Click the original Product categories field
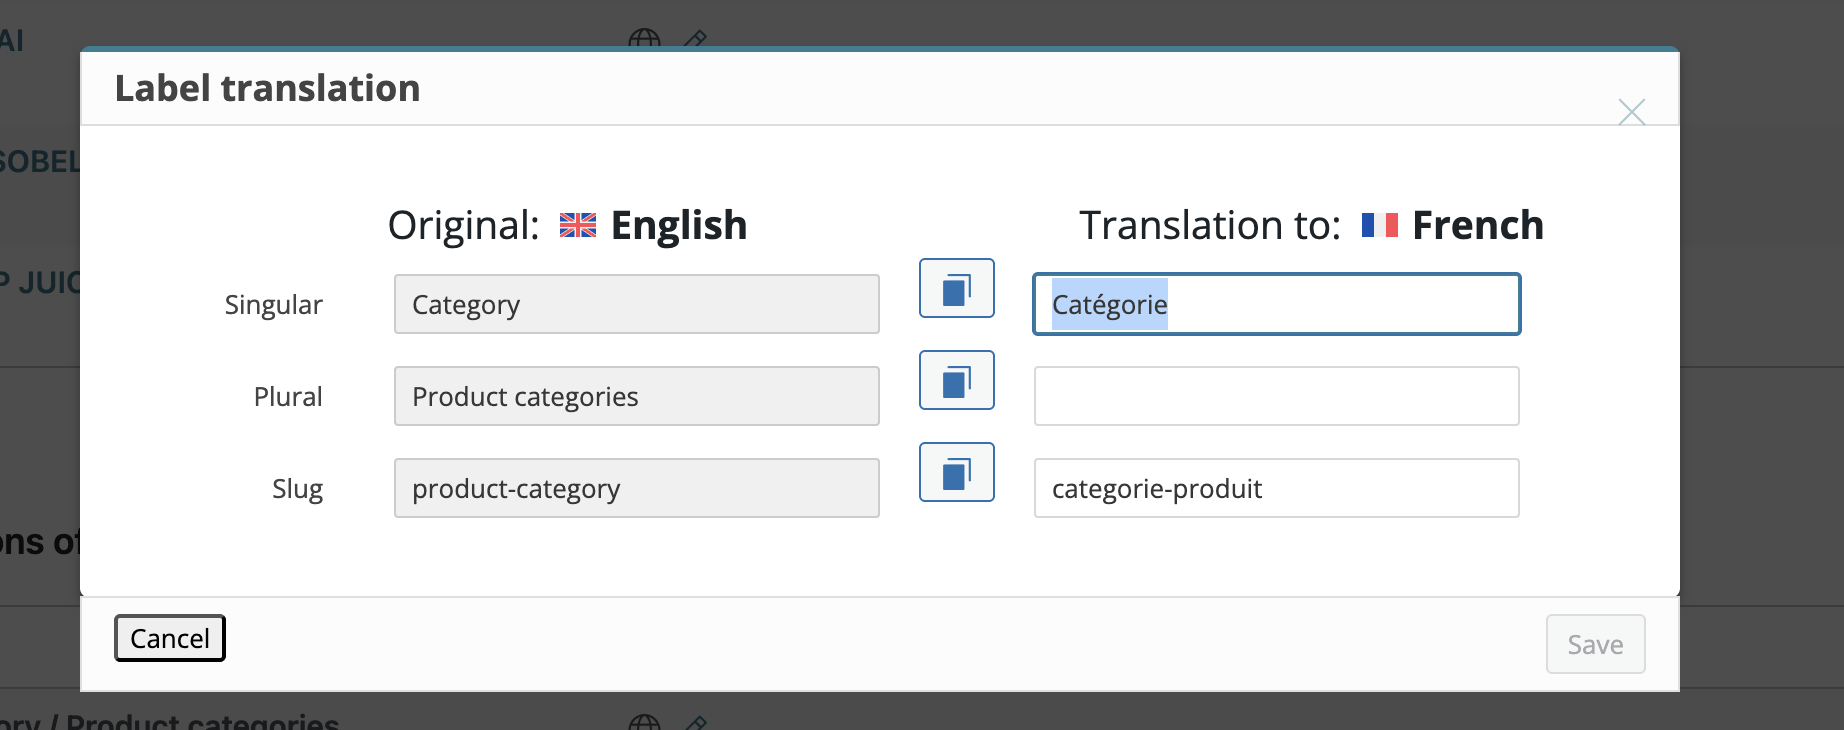 point(636,396)
